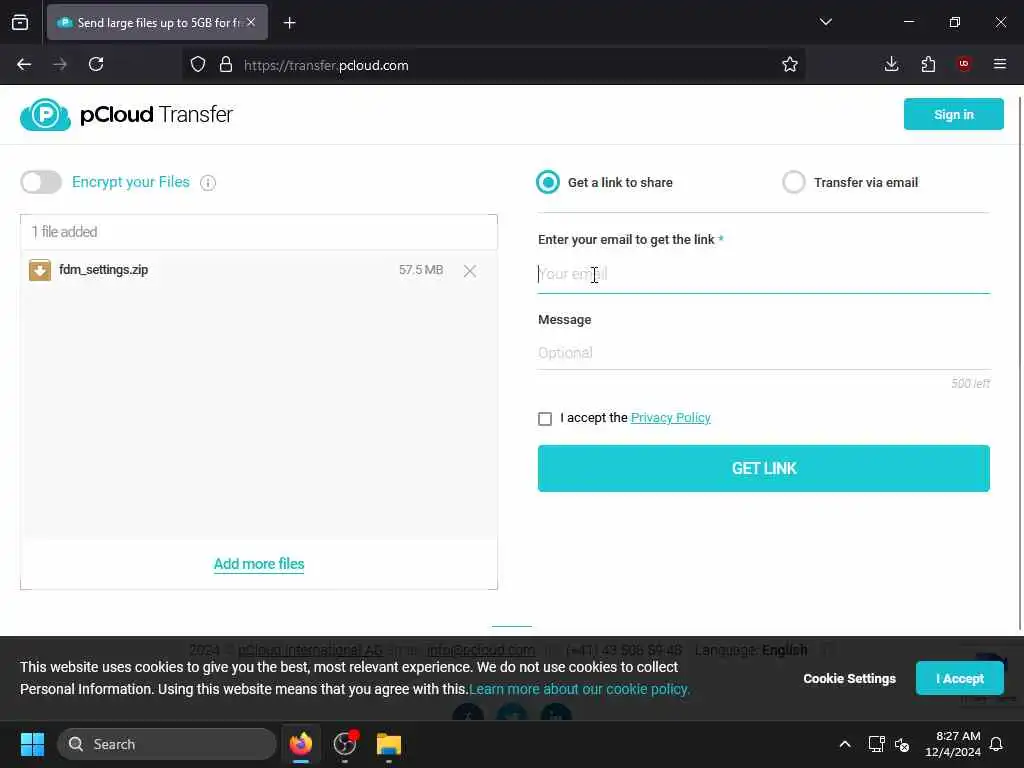Click the zip file icon next to fdm_settings.zip

(40, 270)
